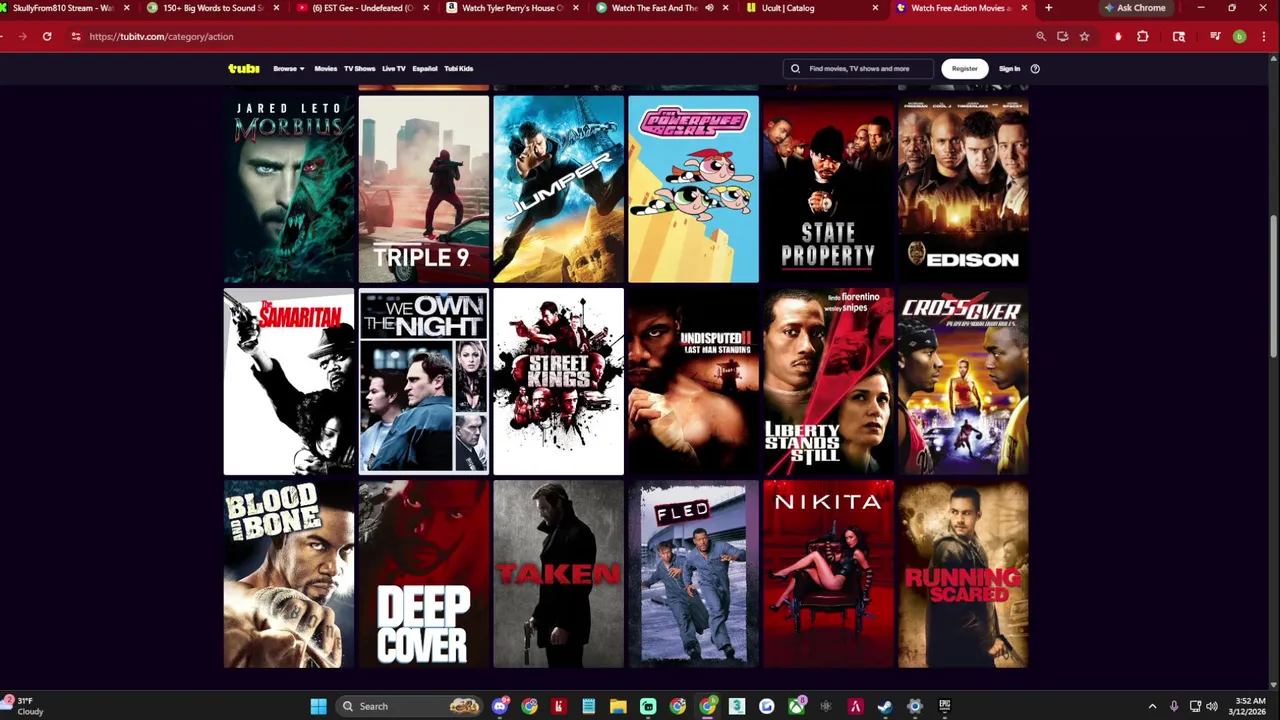Open Steam from the taskbar

tap(885, 706)
